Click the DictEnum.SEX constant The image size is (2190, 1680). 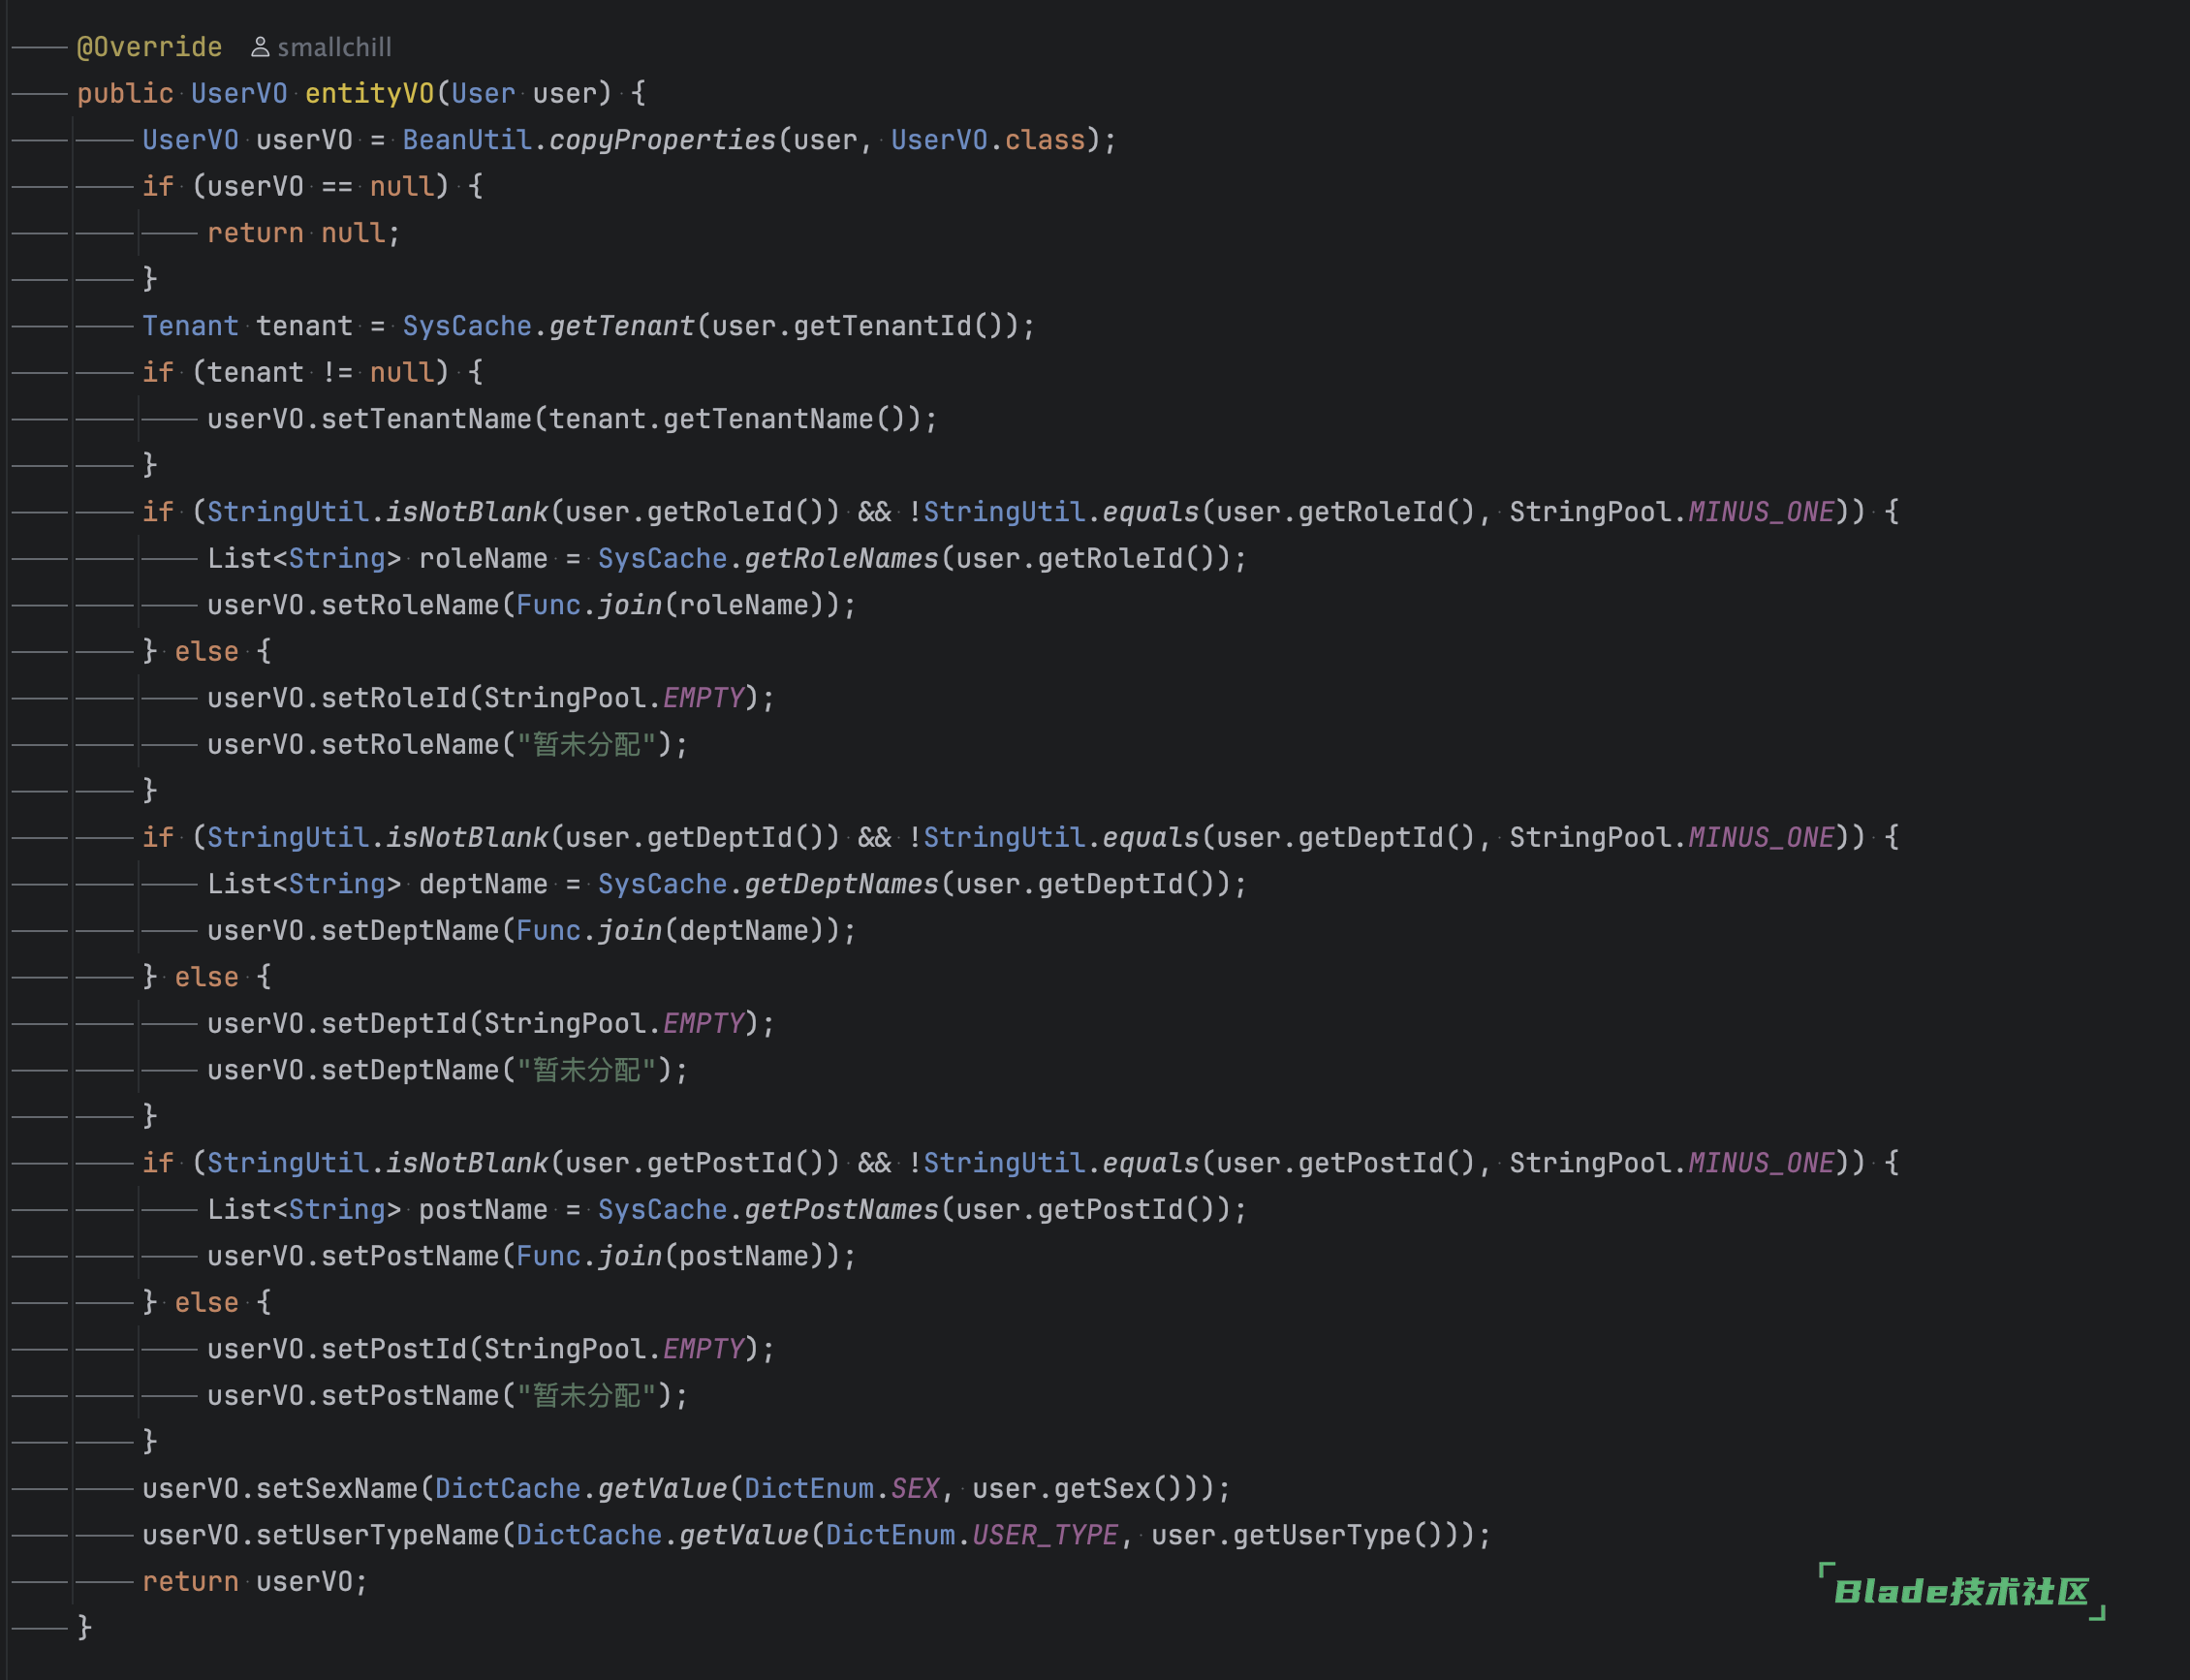[915, 1489]
